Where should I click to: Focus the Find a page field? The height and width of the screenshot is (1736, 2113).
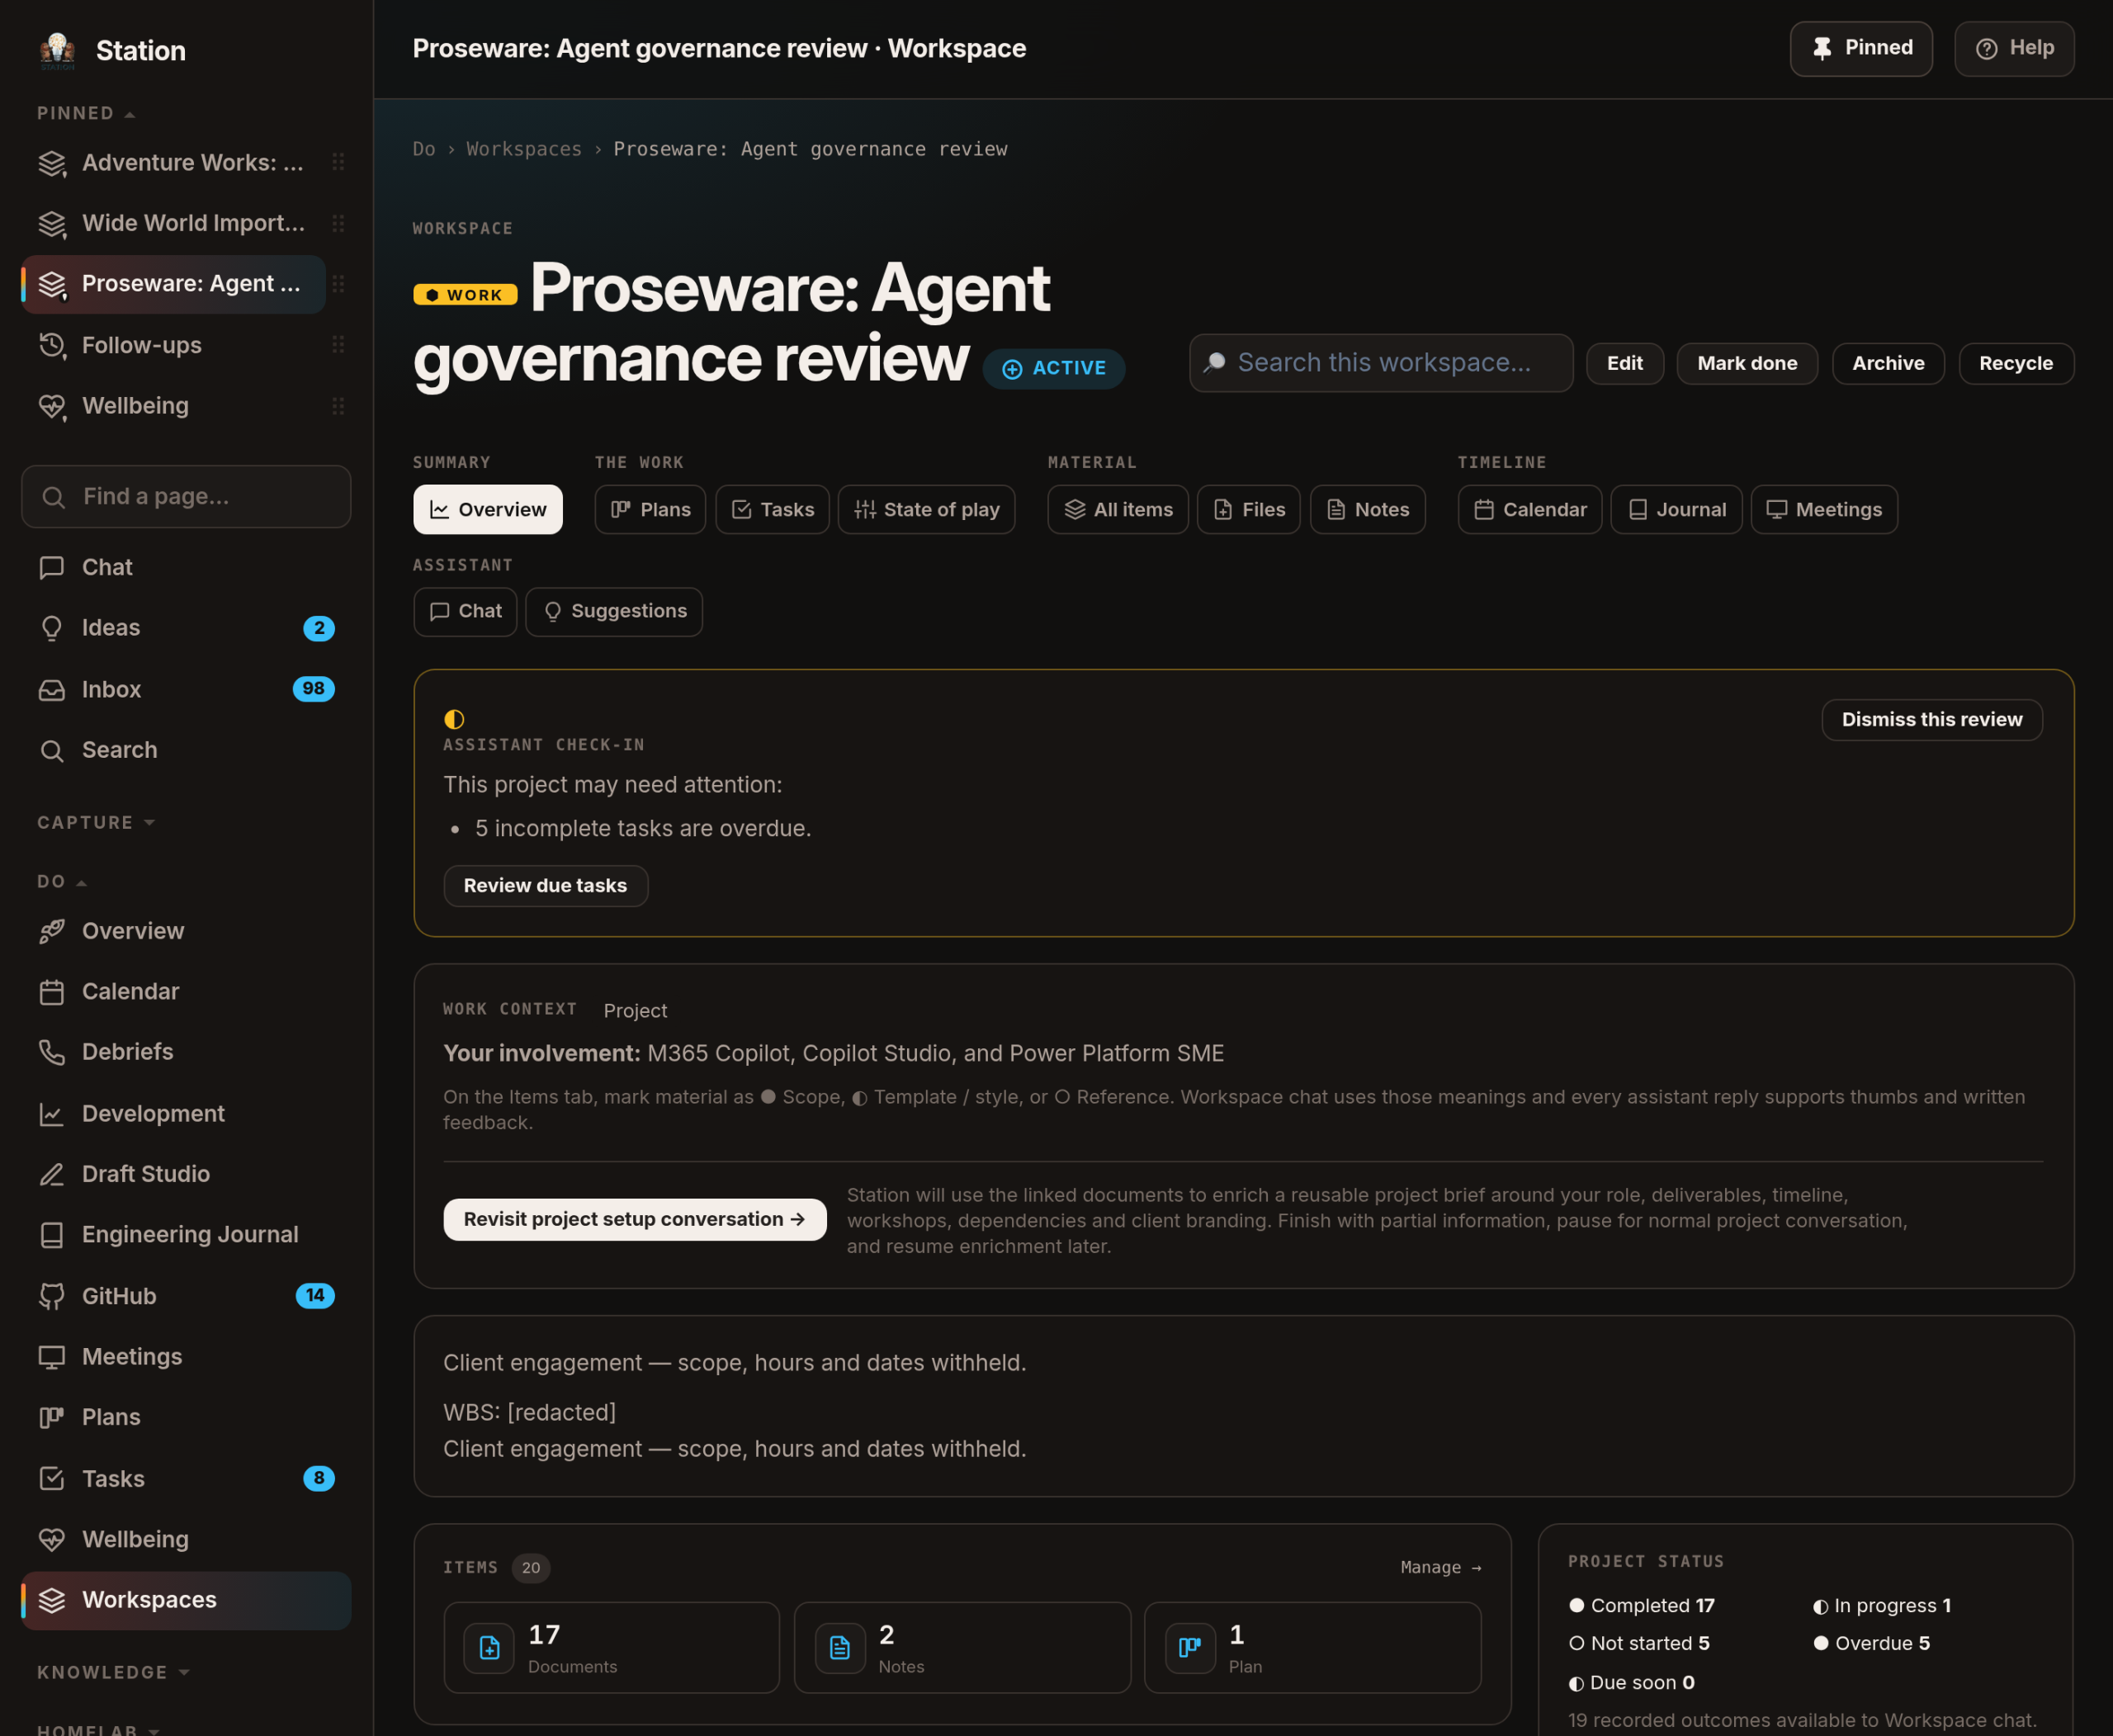coord(186,497)
